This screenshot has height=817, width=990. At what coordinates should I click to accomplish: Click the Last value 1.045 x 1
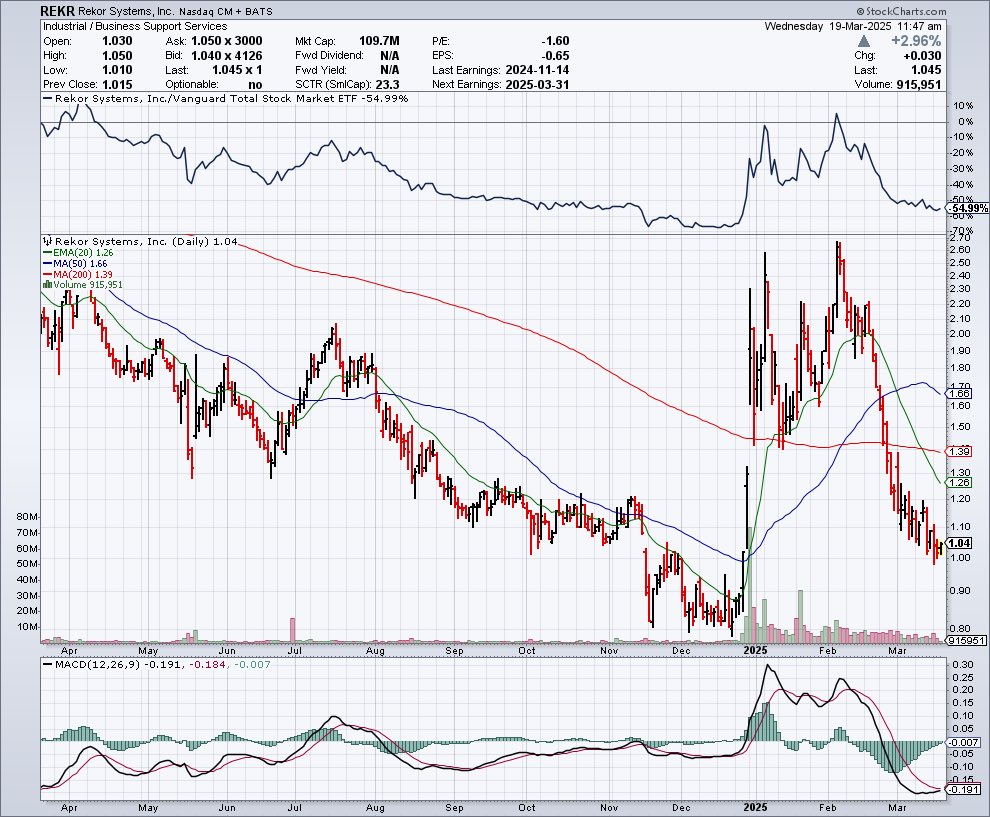[237, 70]
